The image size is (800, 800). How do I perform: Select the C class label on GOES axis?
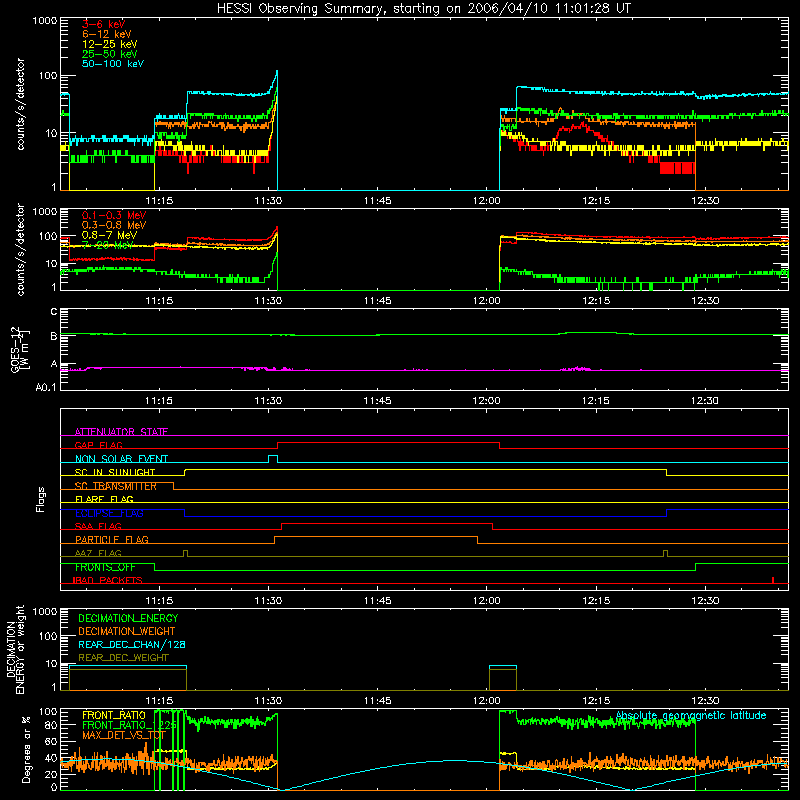(x=54, y=312)
